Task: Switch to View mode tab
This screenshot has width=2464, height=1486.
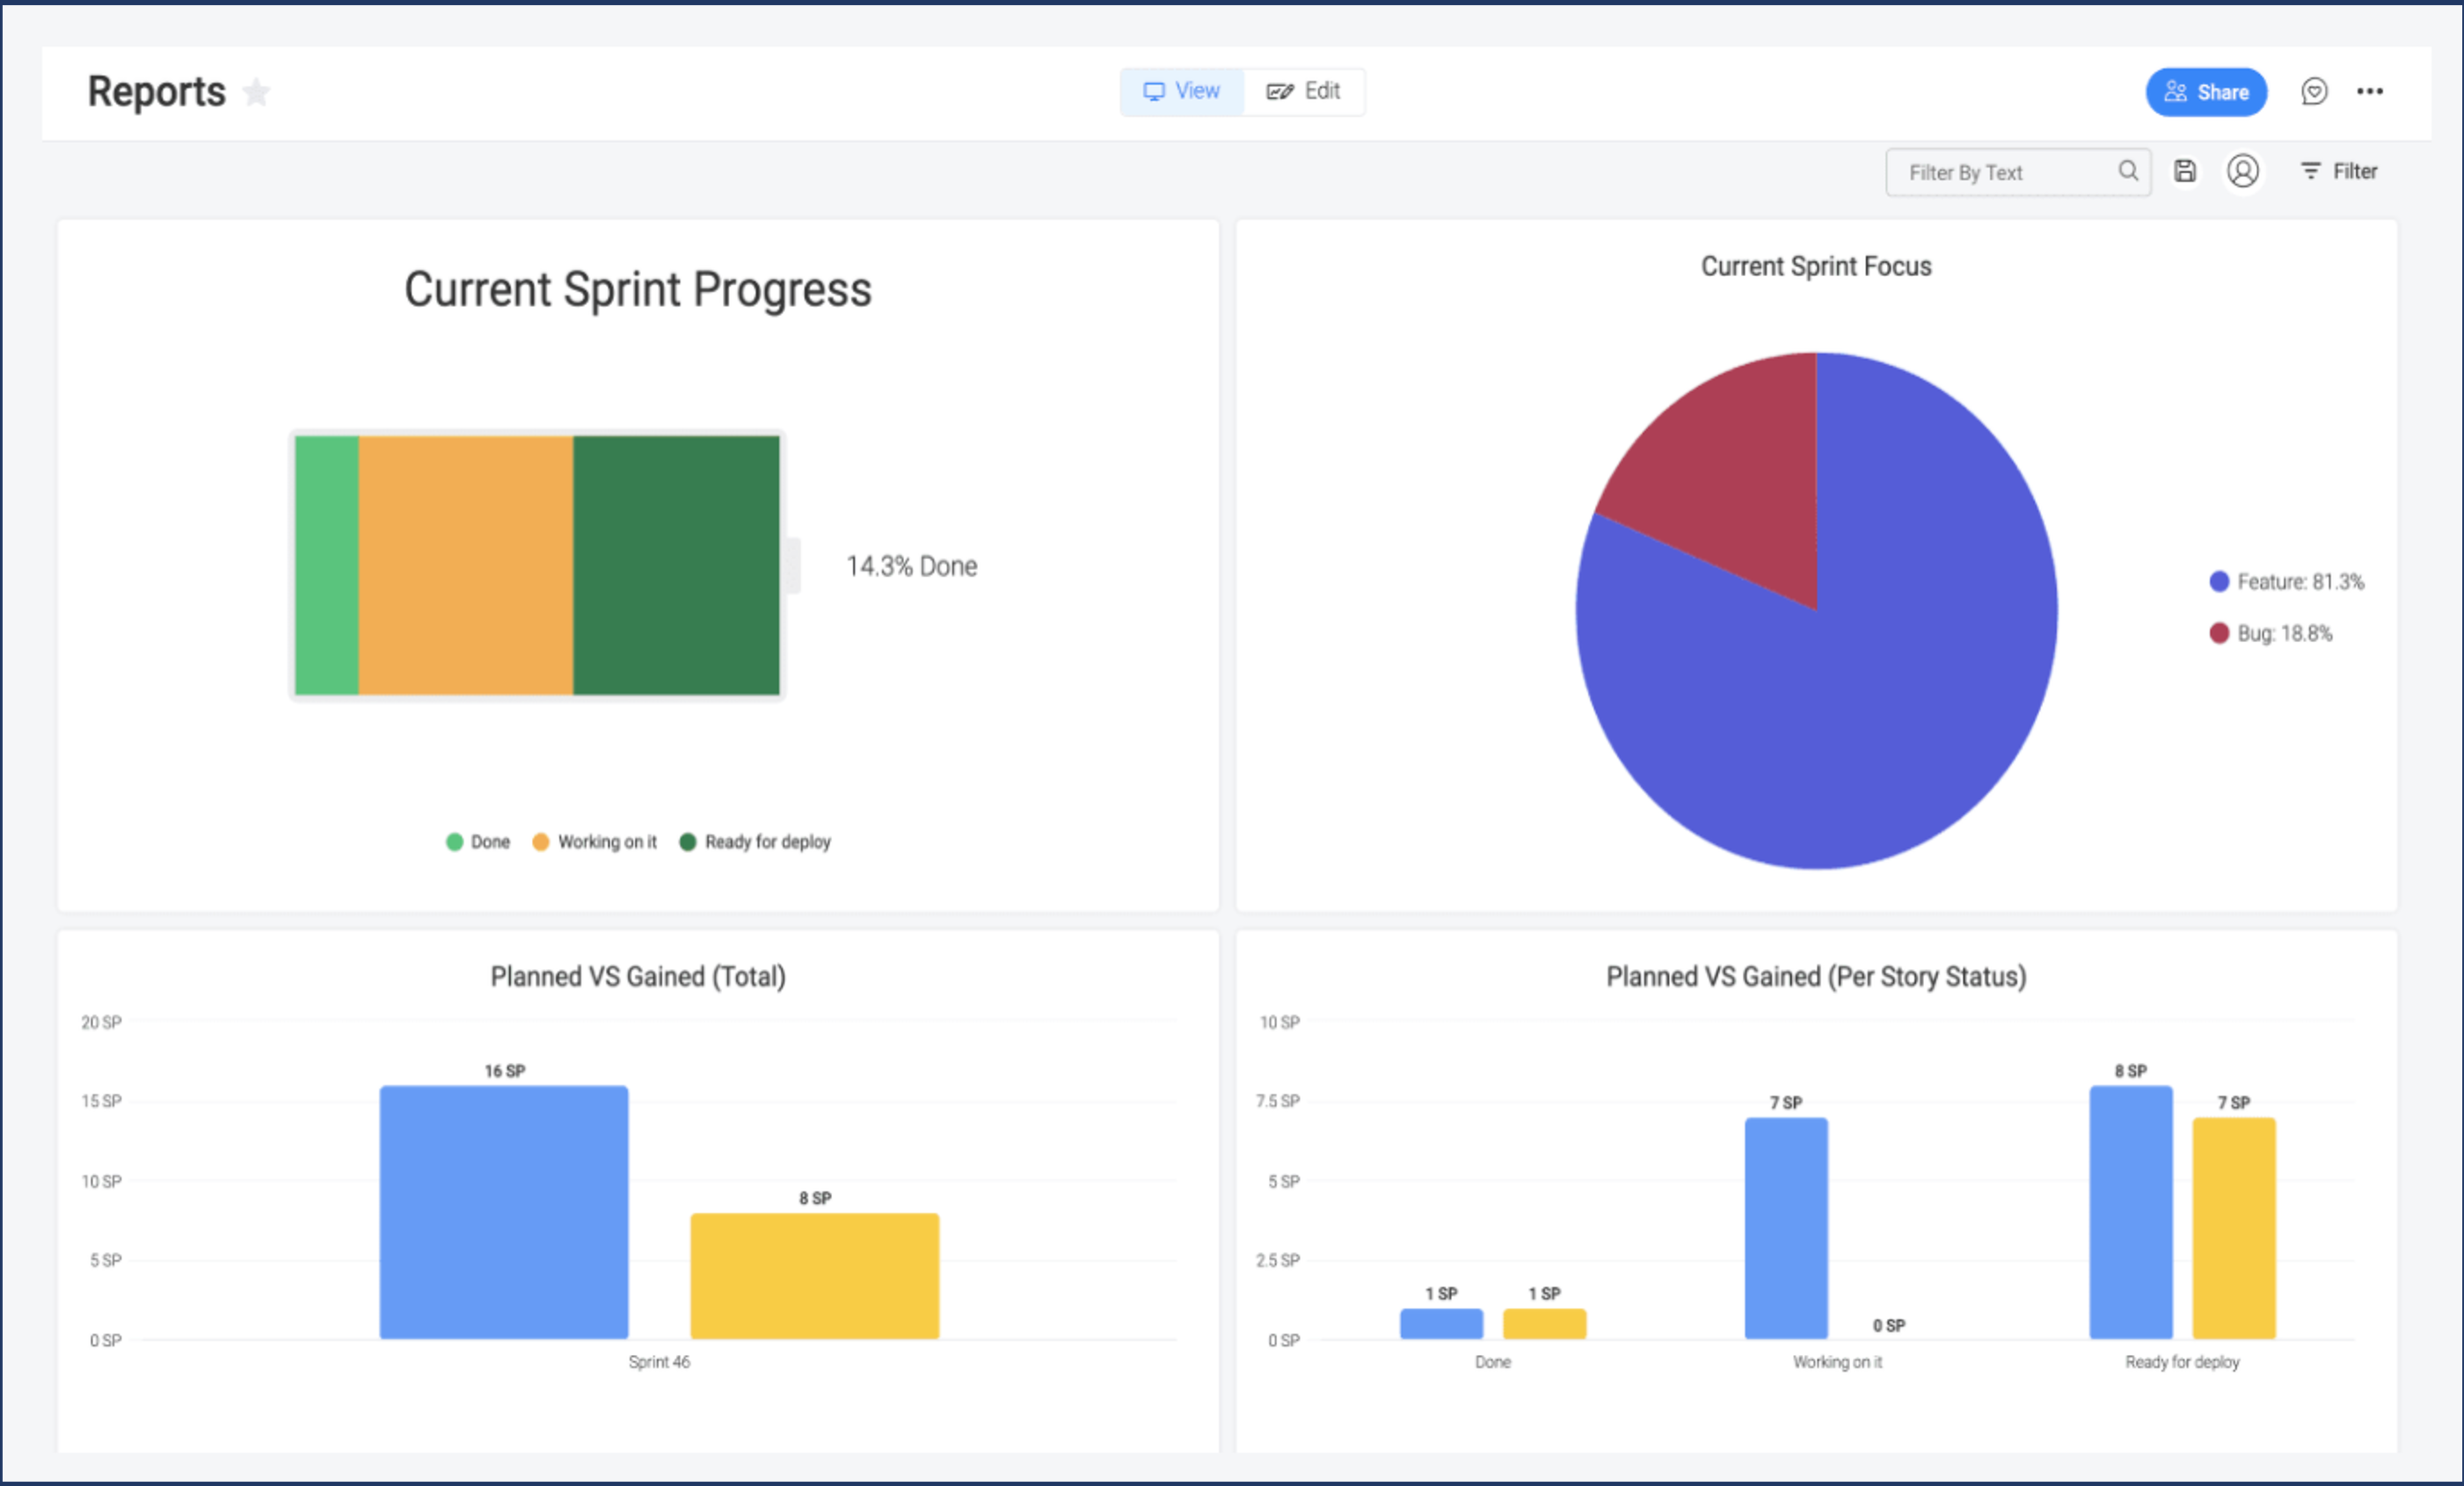Action: point(1182,92)
